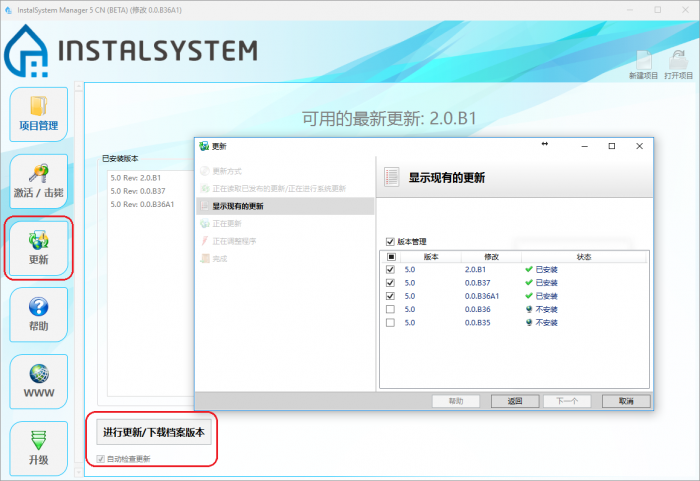The image size is (700, 481).
Task: Select 5.0 Rev: 0.0.B37 in installed versions list
Action: pos(138,191)
